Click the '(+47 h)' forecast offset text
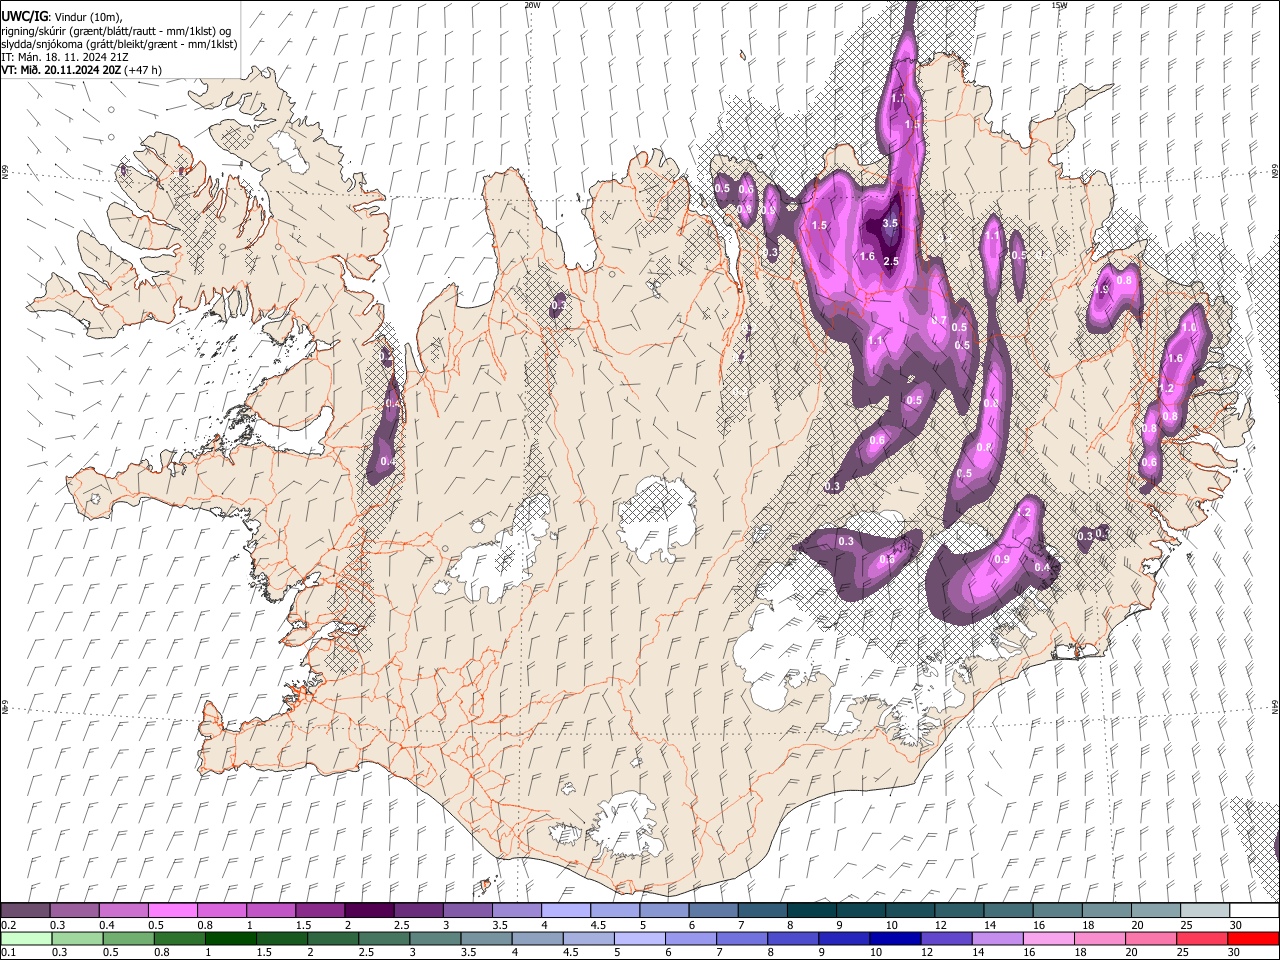Screen dimensions: 1280x960 coord(141,70)
